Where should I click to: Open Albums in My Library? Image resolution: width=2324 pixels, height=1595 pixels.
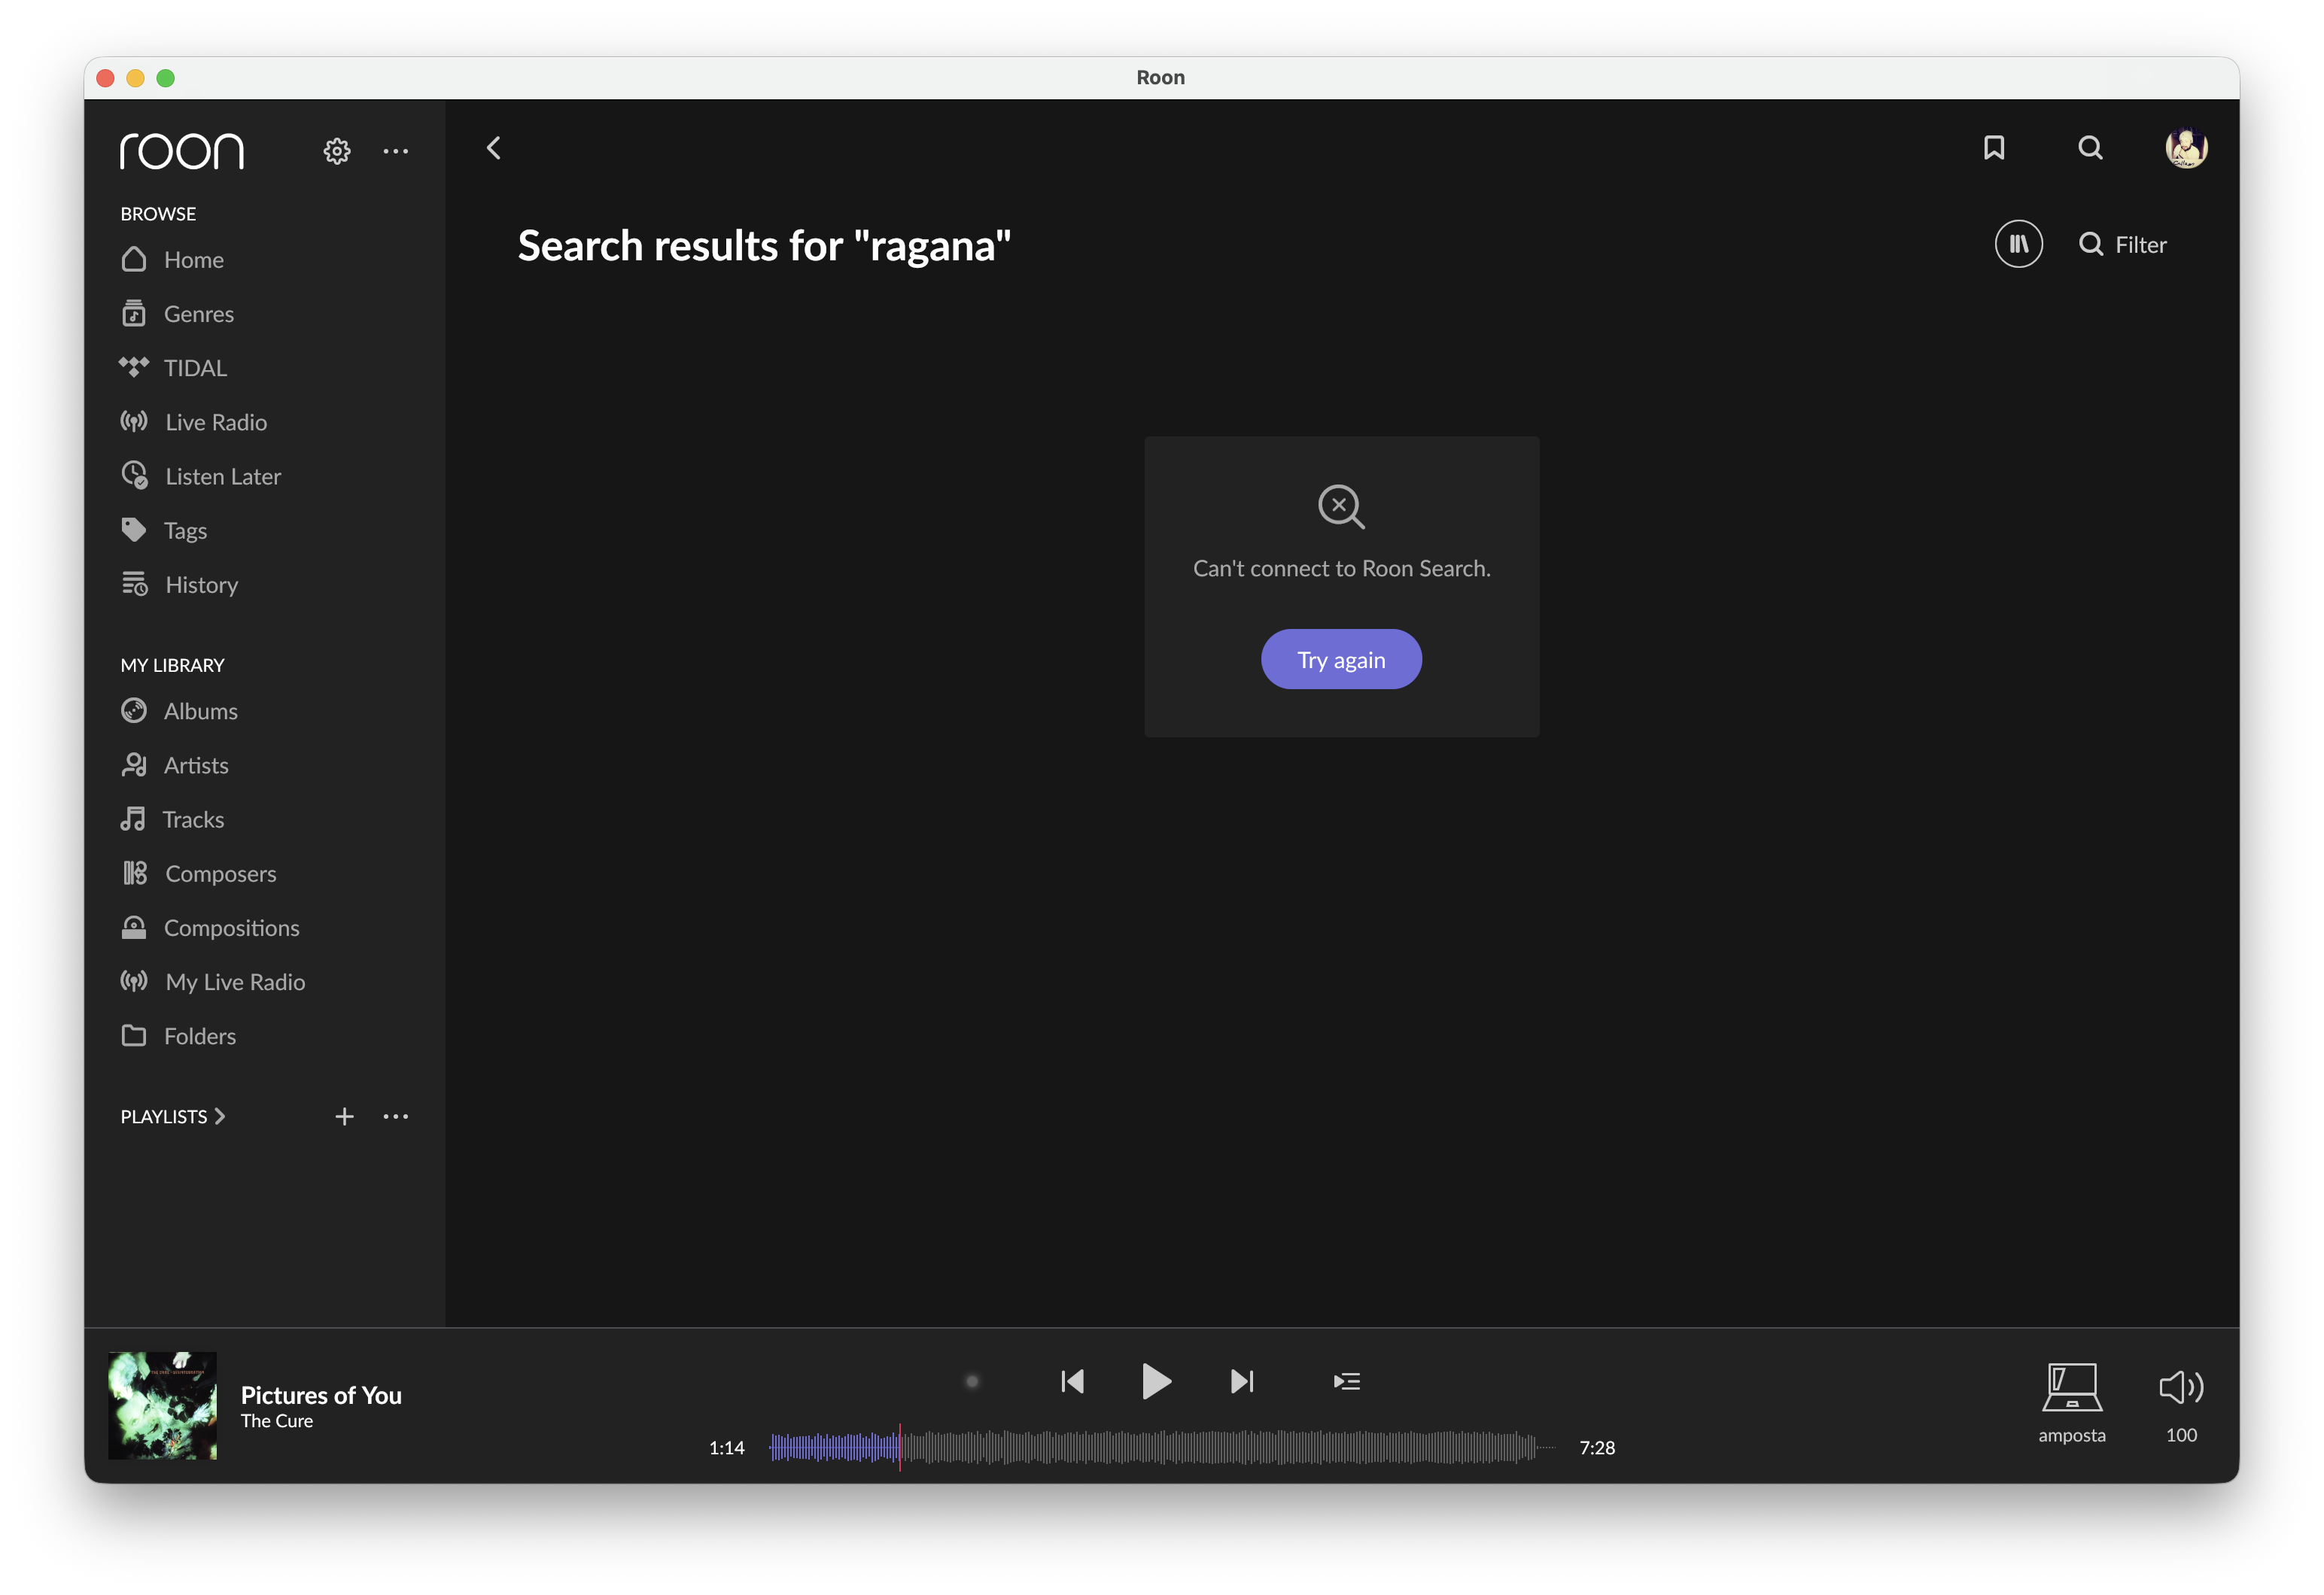click(x=200, y=711)
